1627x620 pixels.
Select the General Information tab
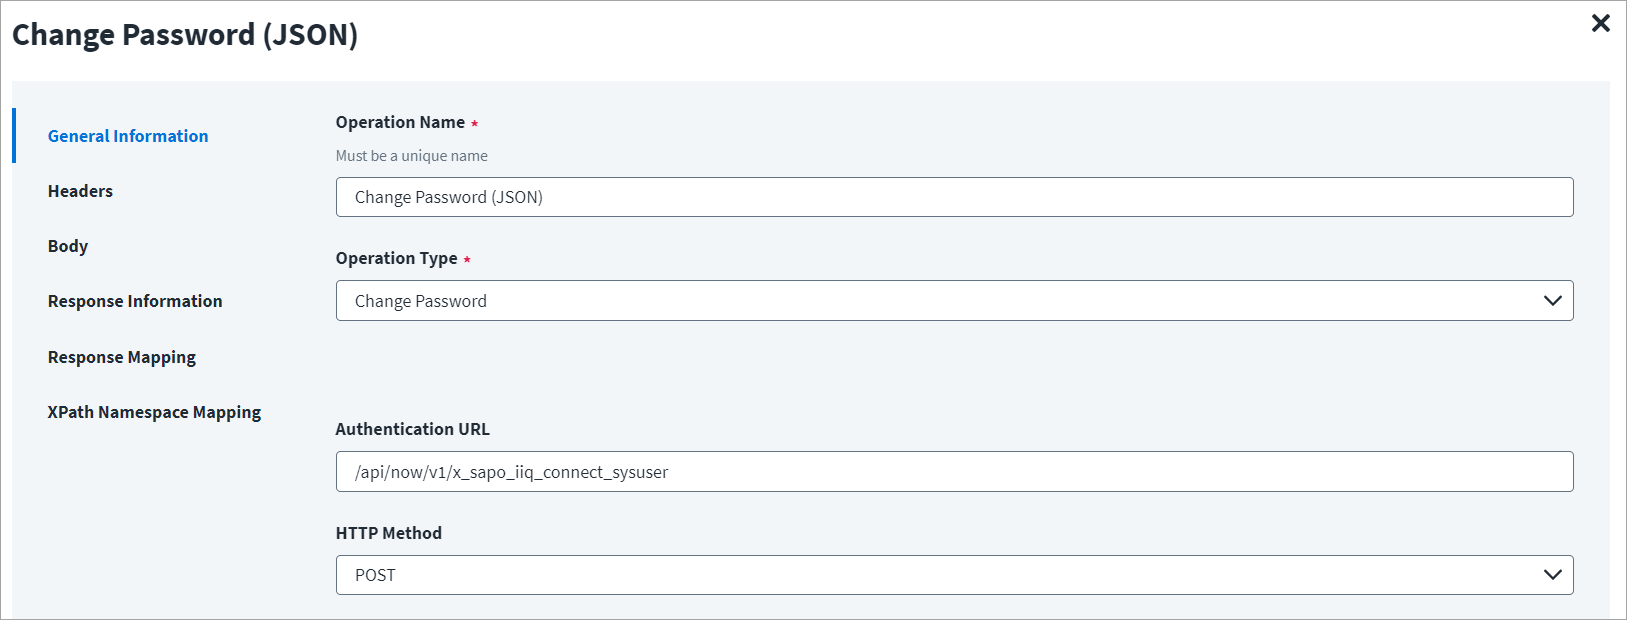pos(128,136)
